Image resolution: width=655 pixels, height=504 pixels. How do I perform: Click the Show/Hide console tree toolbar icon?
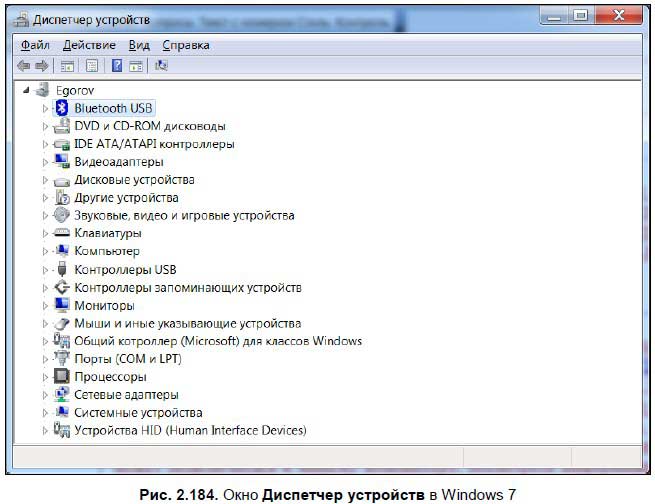[68, 66]
